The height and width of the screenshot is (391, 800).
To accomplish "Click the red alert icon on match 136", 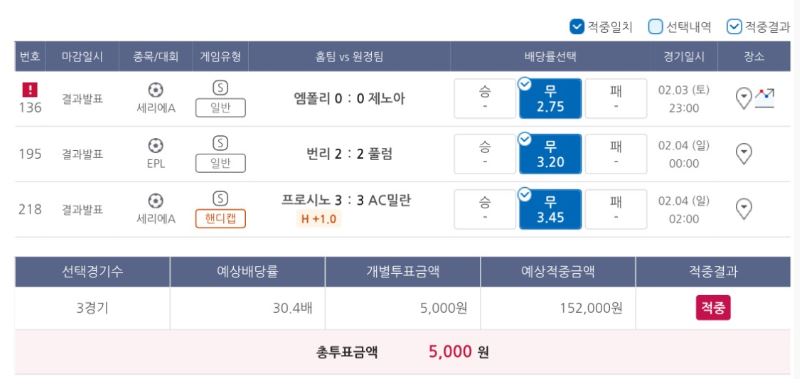I will point(30,90).
